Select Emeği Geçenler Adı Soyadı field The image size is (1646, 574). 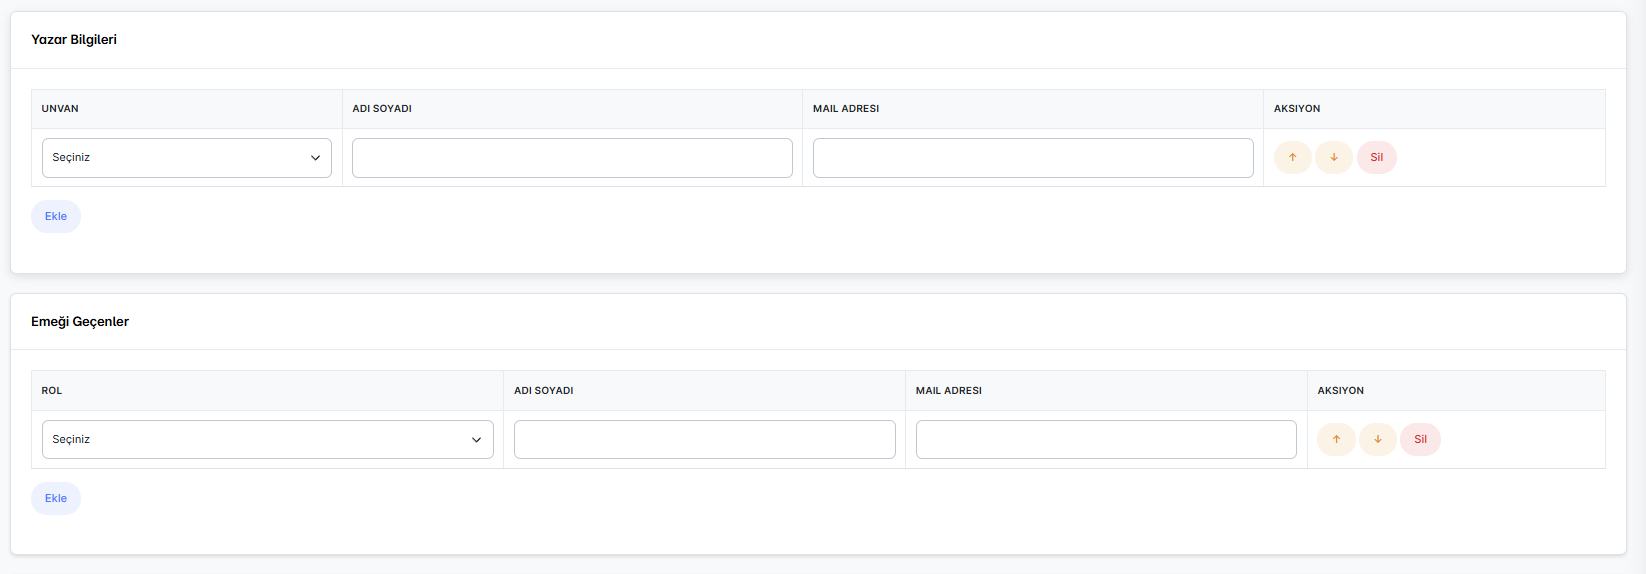[x=704, y=440]
